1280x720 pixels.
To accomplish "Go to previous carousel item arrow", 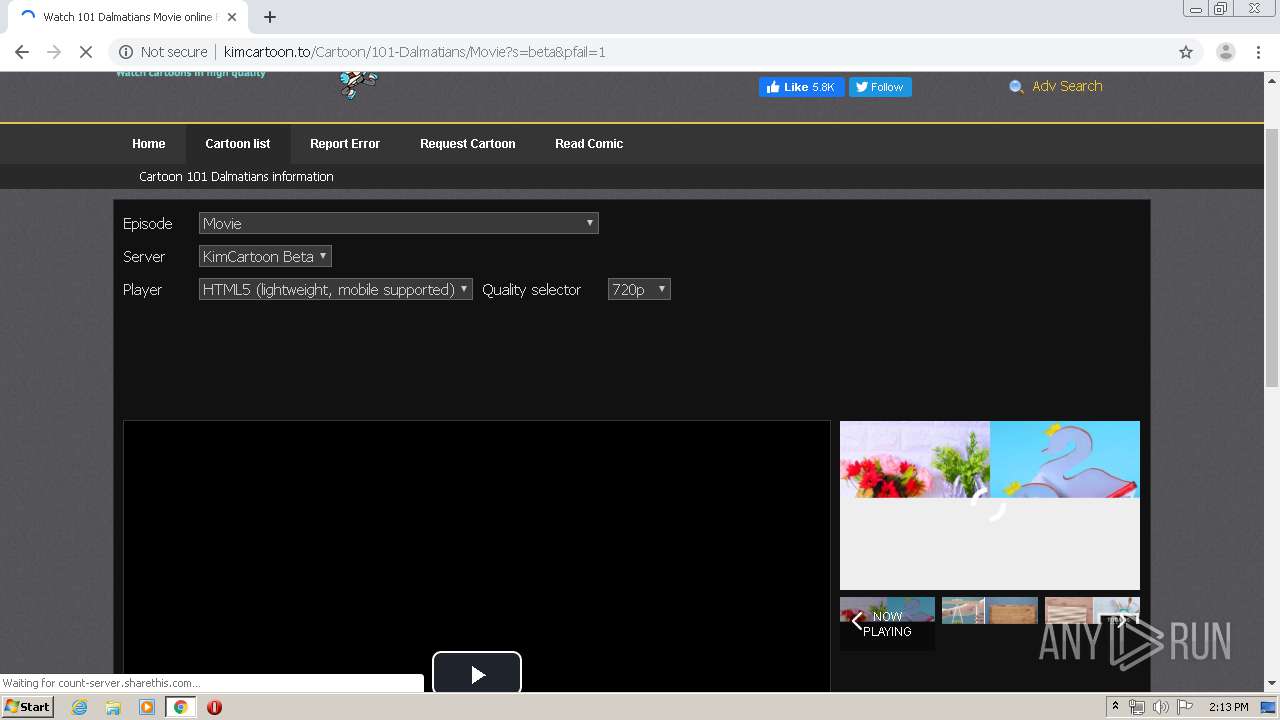I will [x=856, y=621].
